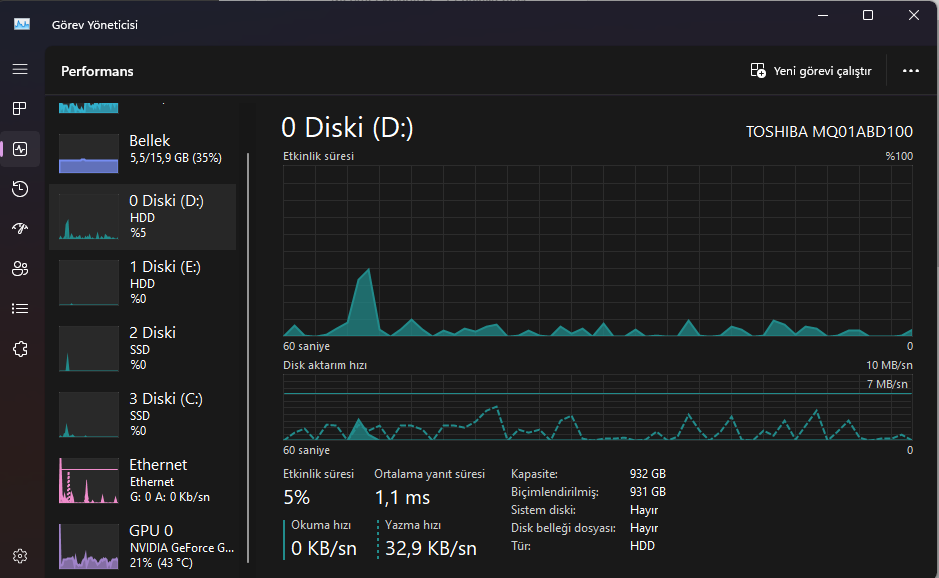Open the Users page icon
Screen dimensions: 939x578
pos(20,268)
